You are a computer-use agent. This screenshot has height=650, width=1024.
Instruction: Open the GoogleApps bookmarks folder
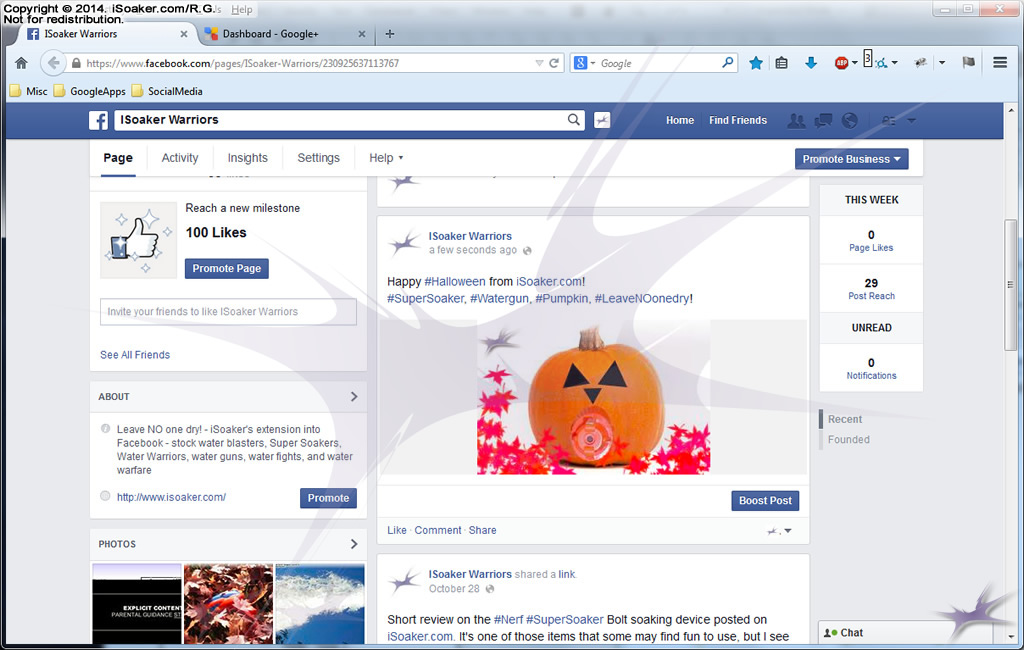(x=89, y=91)
